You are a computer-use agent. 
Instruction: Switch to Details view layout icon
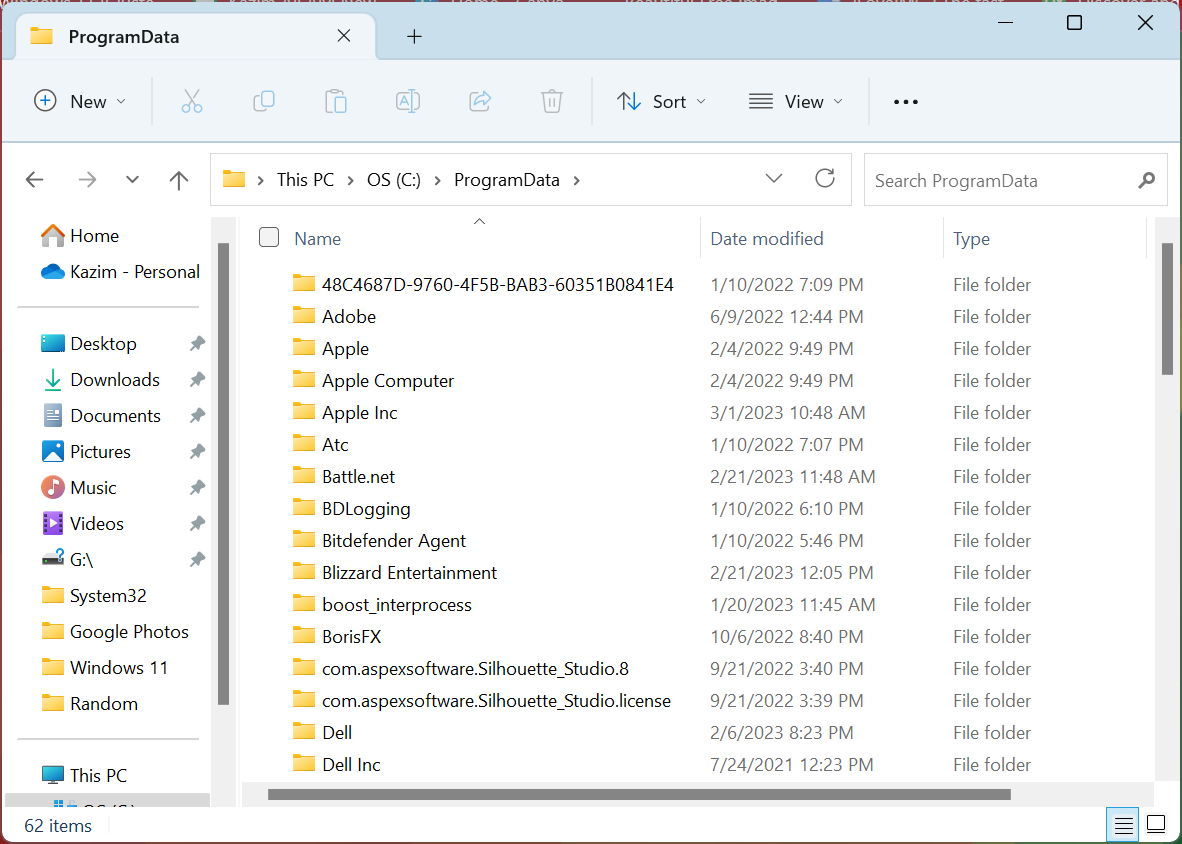[1123, 825]
